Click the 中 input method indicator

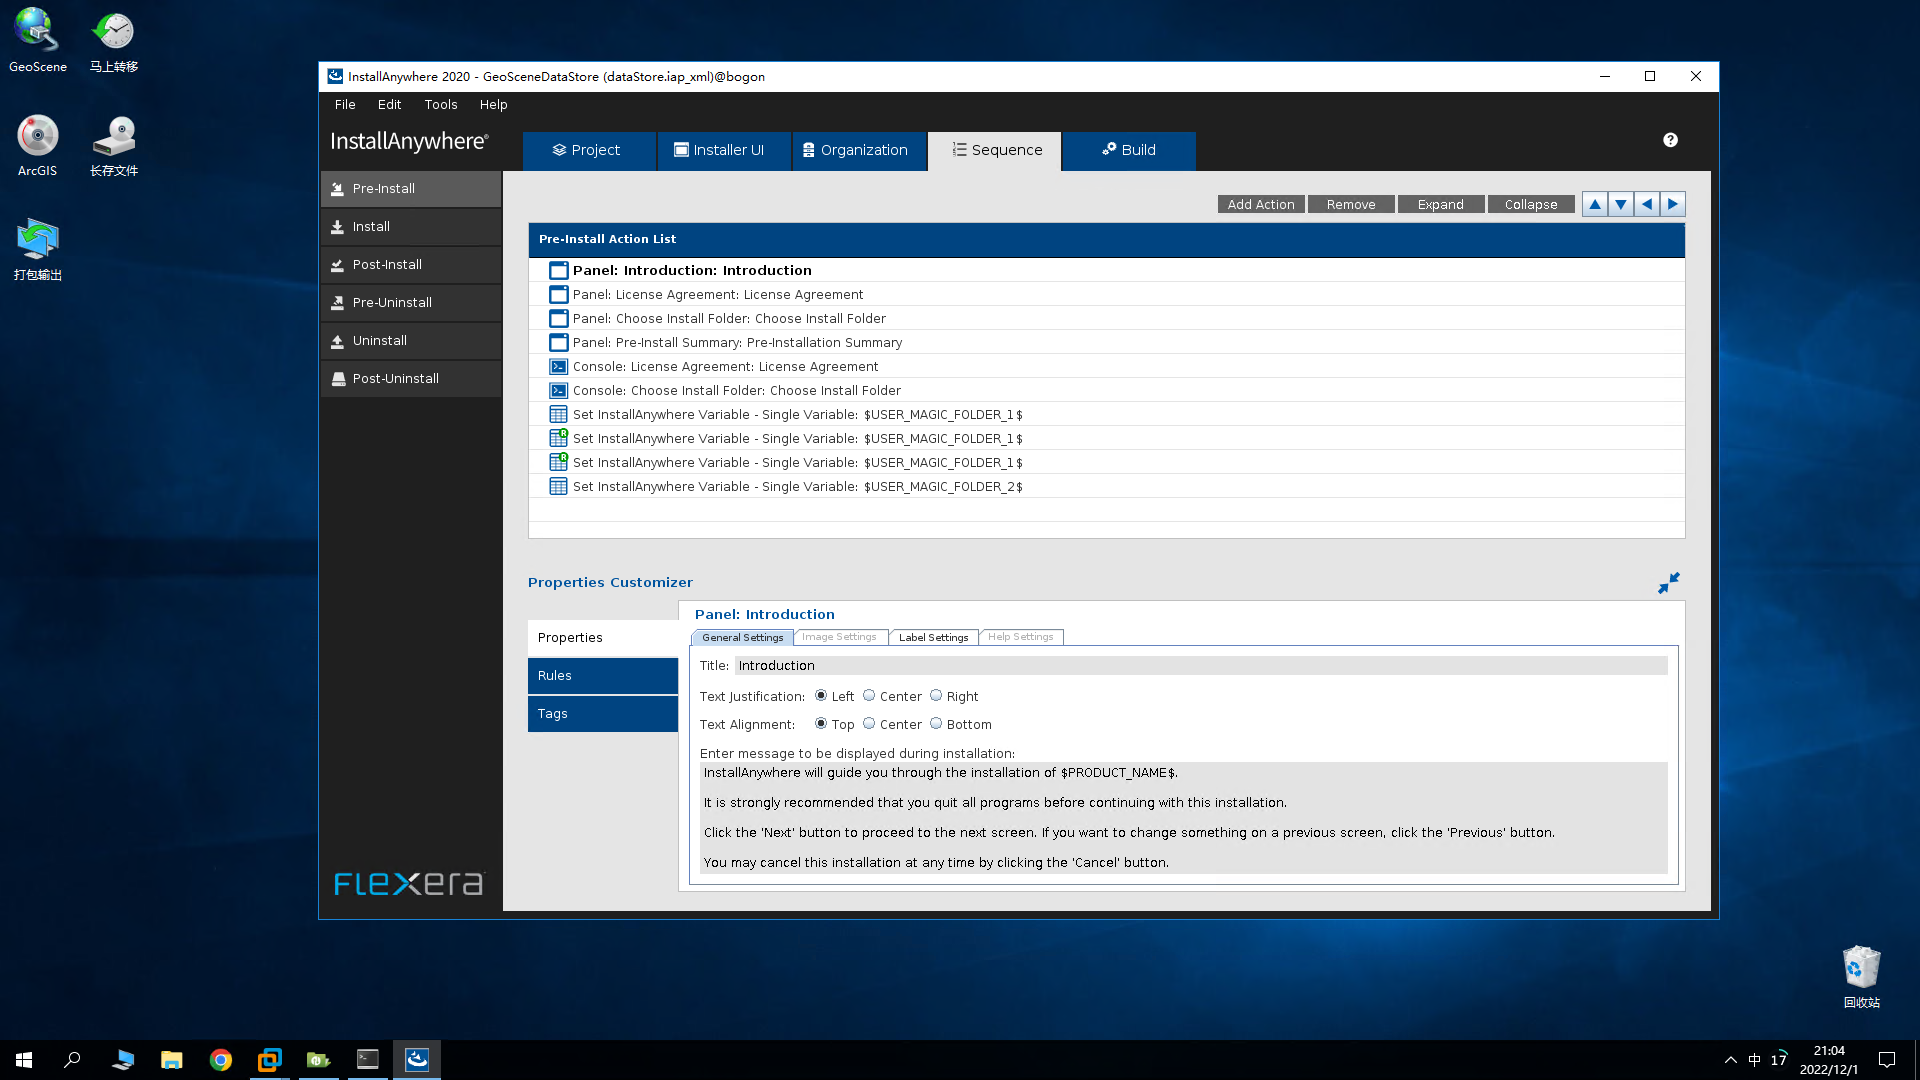click(1755, 1060)
